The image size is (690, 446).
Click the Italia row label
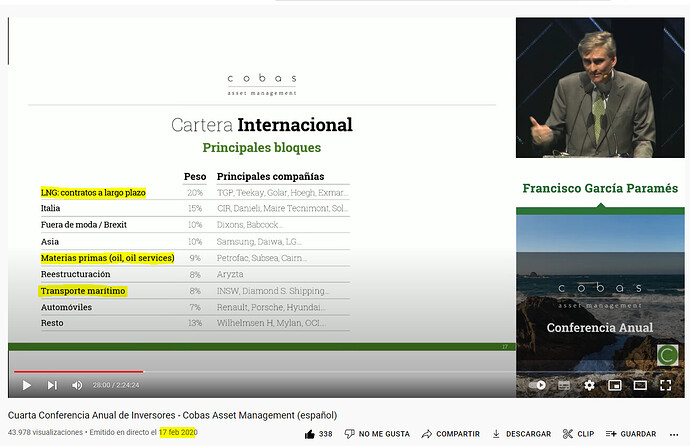pos(51,208)
